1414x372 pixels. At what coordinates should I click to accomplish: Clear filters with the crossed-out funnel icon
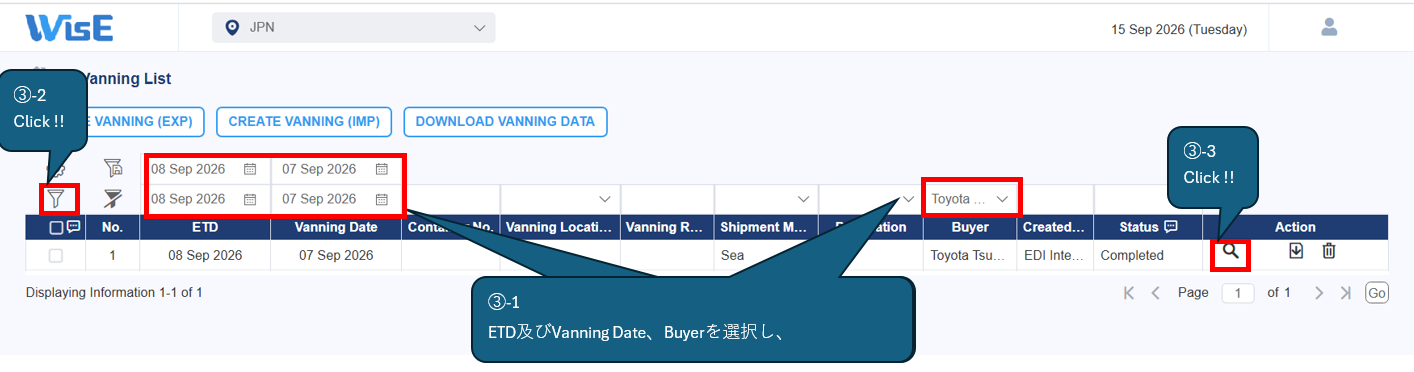113,199
